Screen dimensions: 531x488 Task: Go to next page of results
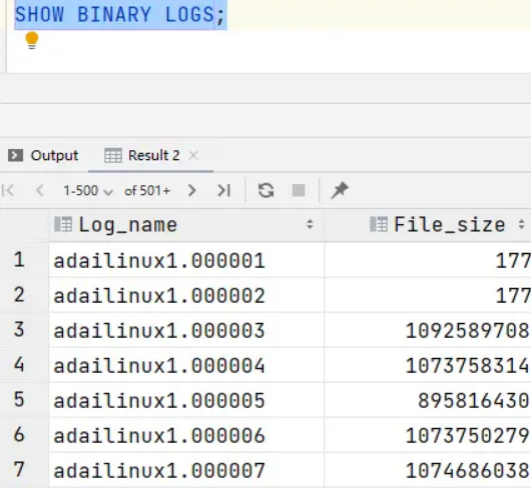tap(192, 190)
